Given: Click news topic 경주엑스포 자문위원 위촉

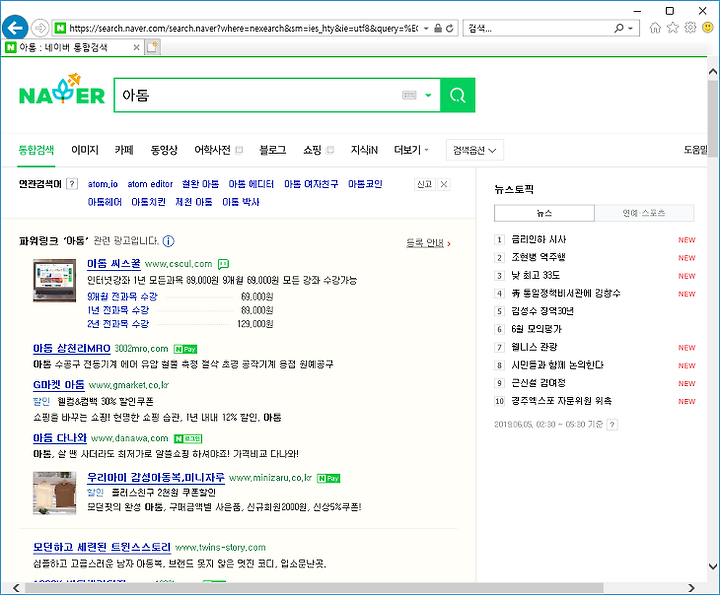Looking at the screenshot, I should (x=562, y=401).
